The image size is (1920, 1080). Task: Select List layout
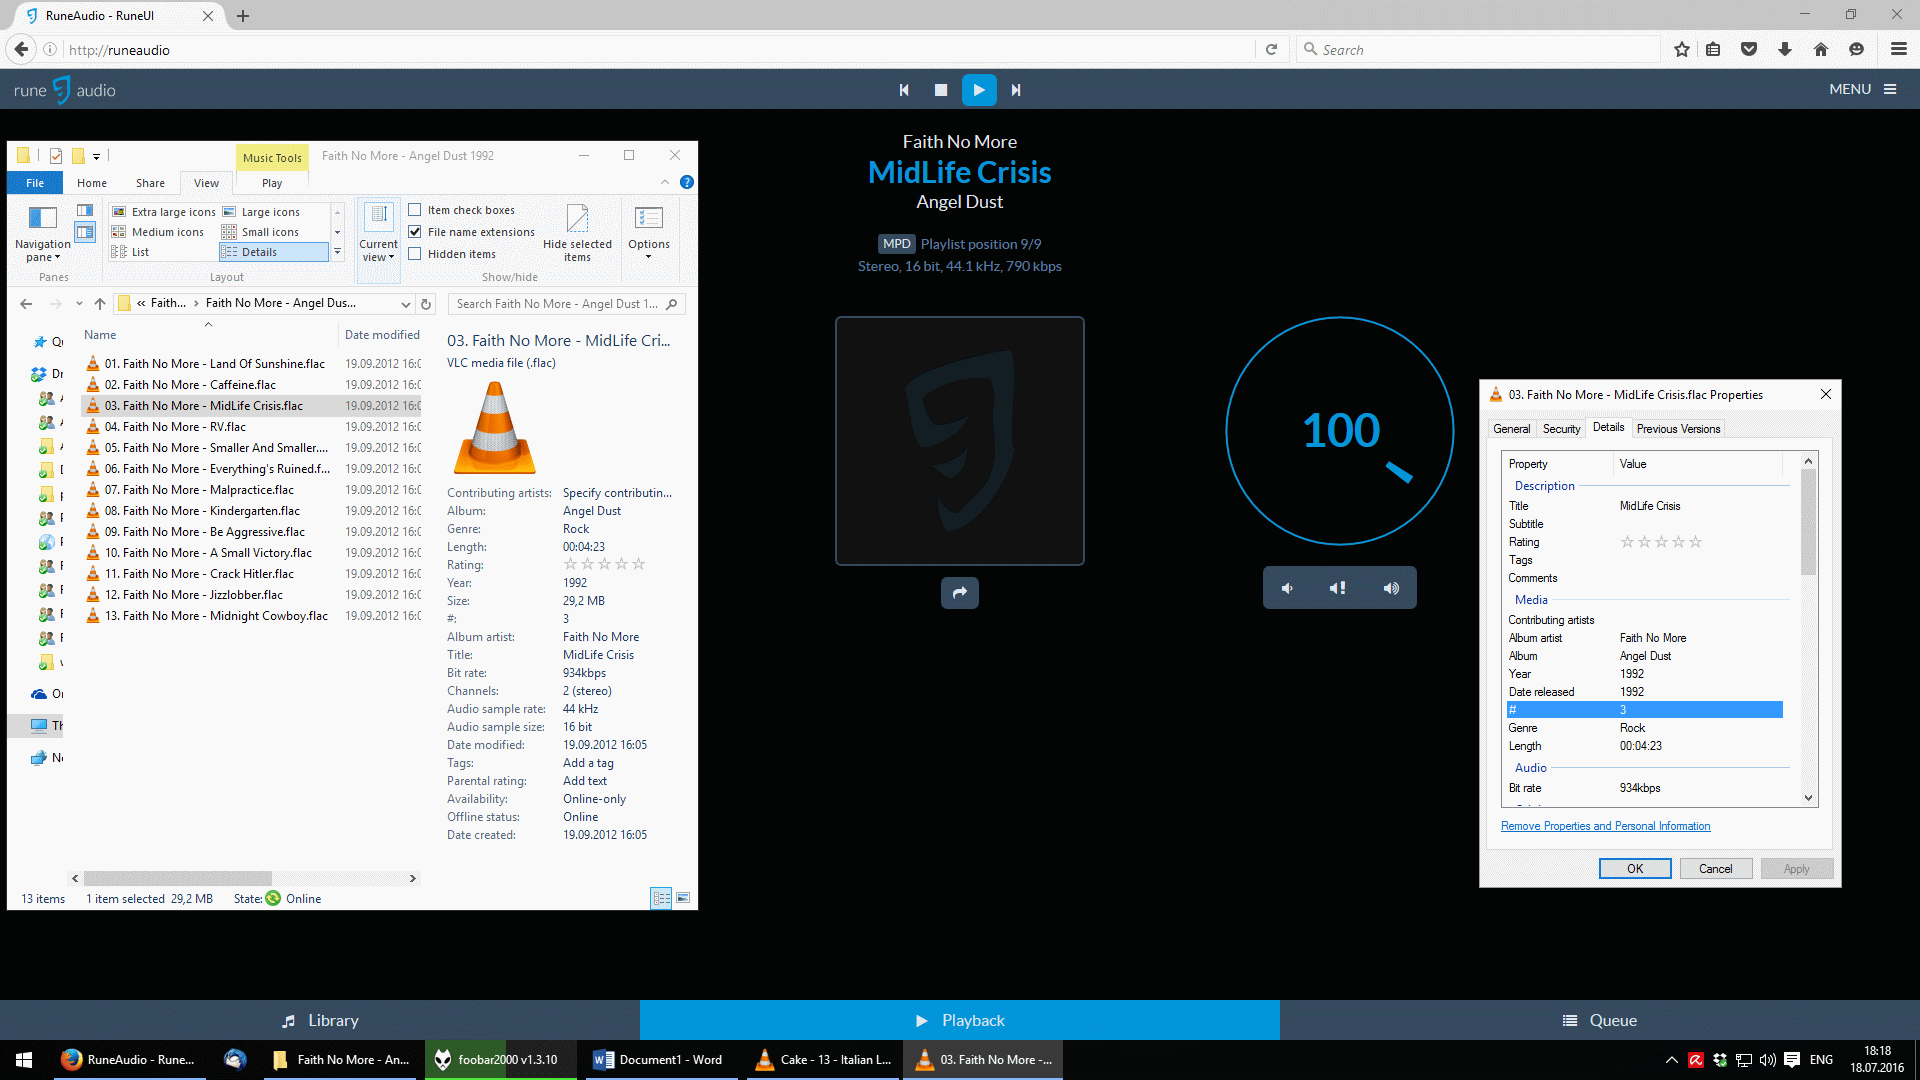[131, 252]
